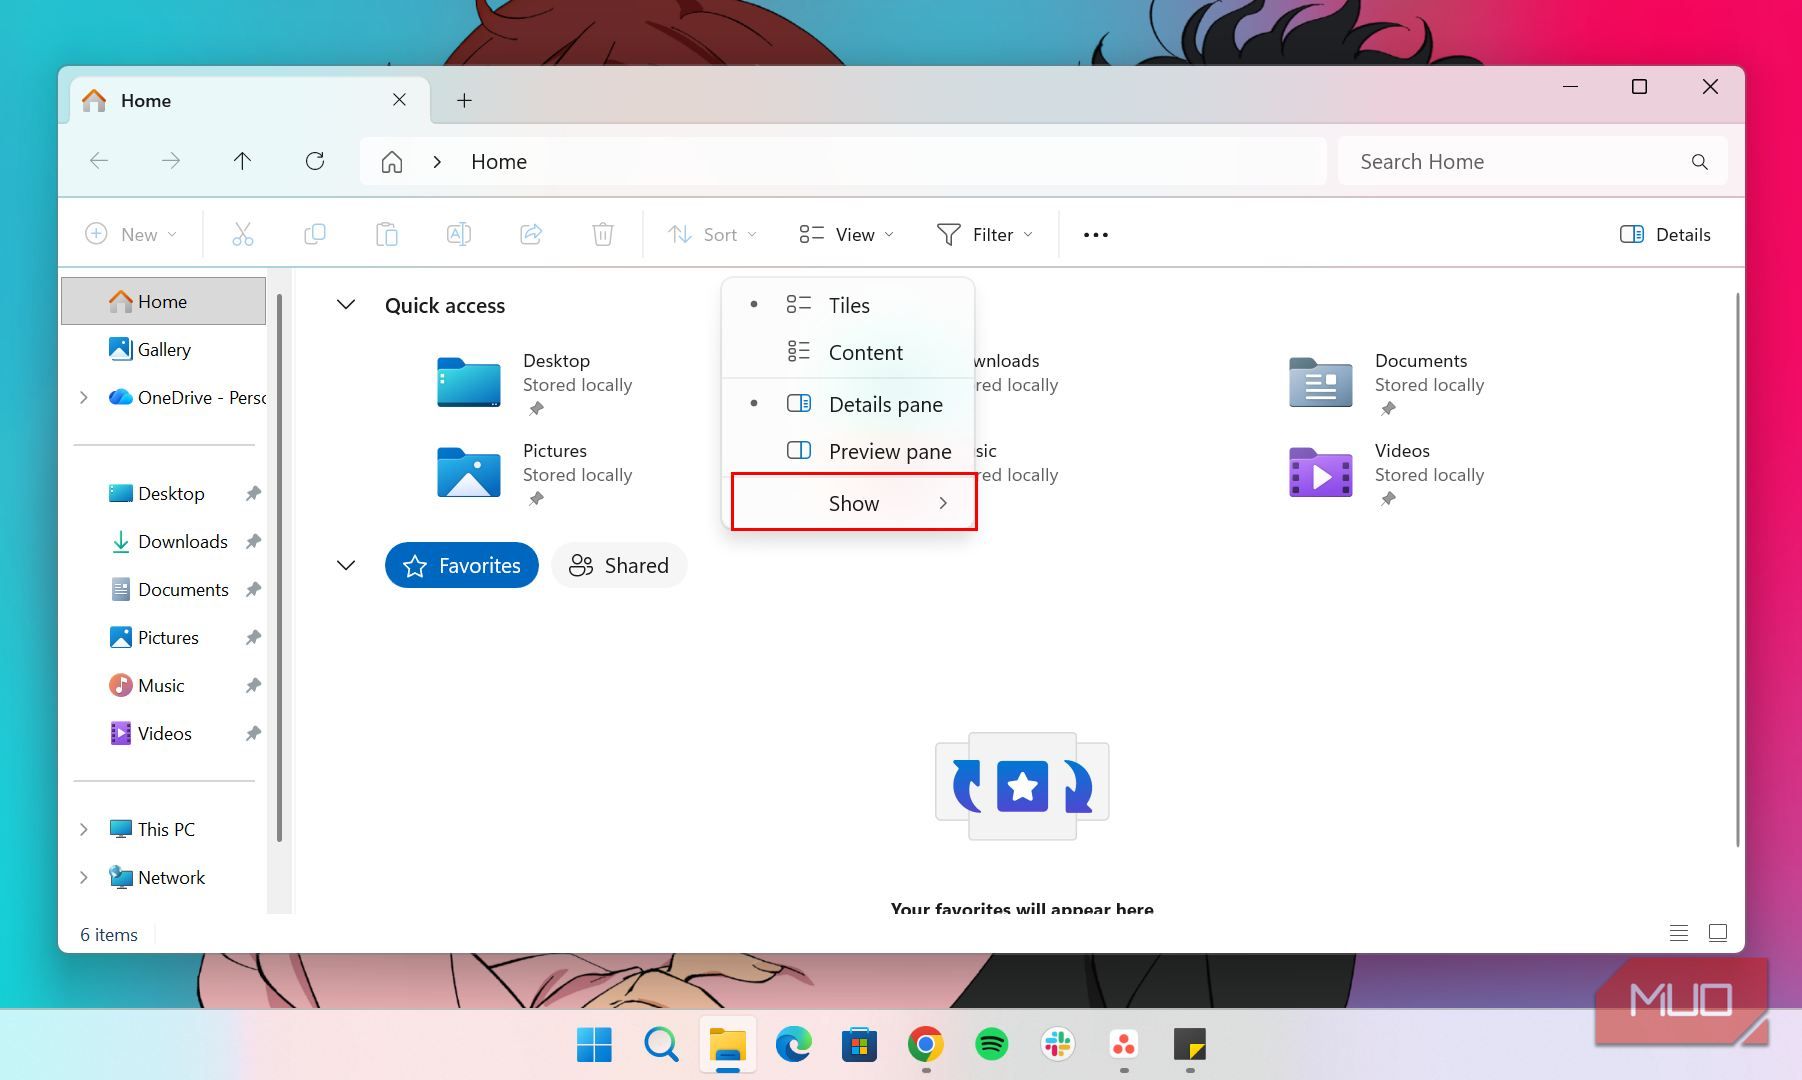Screen dimensions: 1802x1080
Task: Open the Filter dropdown
Action: (x=985, y=234)
